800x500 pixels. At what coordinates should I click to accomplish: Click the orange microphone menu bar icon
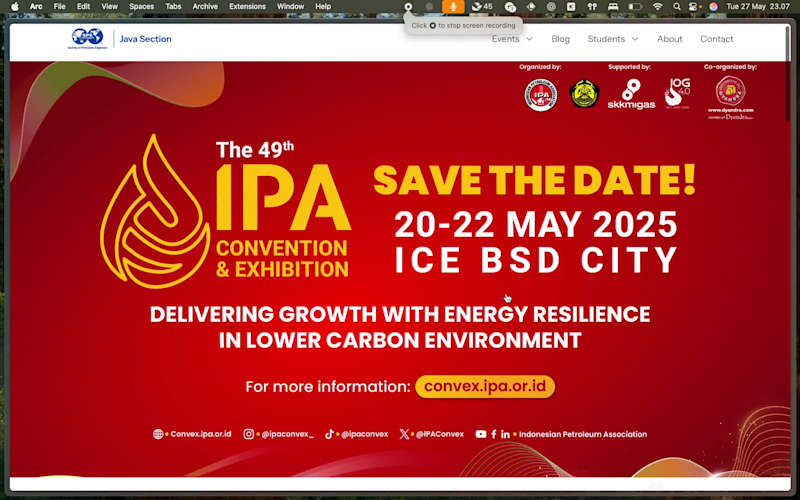pyautogui.click(x=453, y=7)
